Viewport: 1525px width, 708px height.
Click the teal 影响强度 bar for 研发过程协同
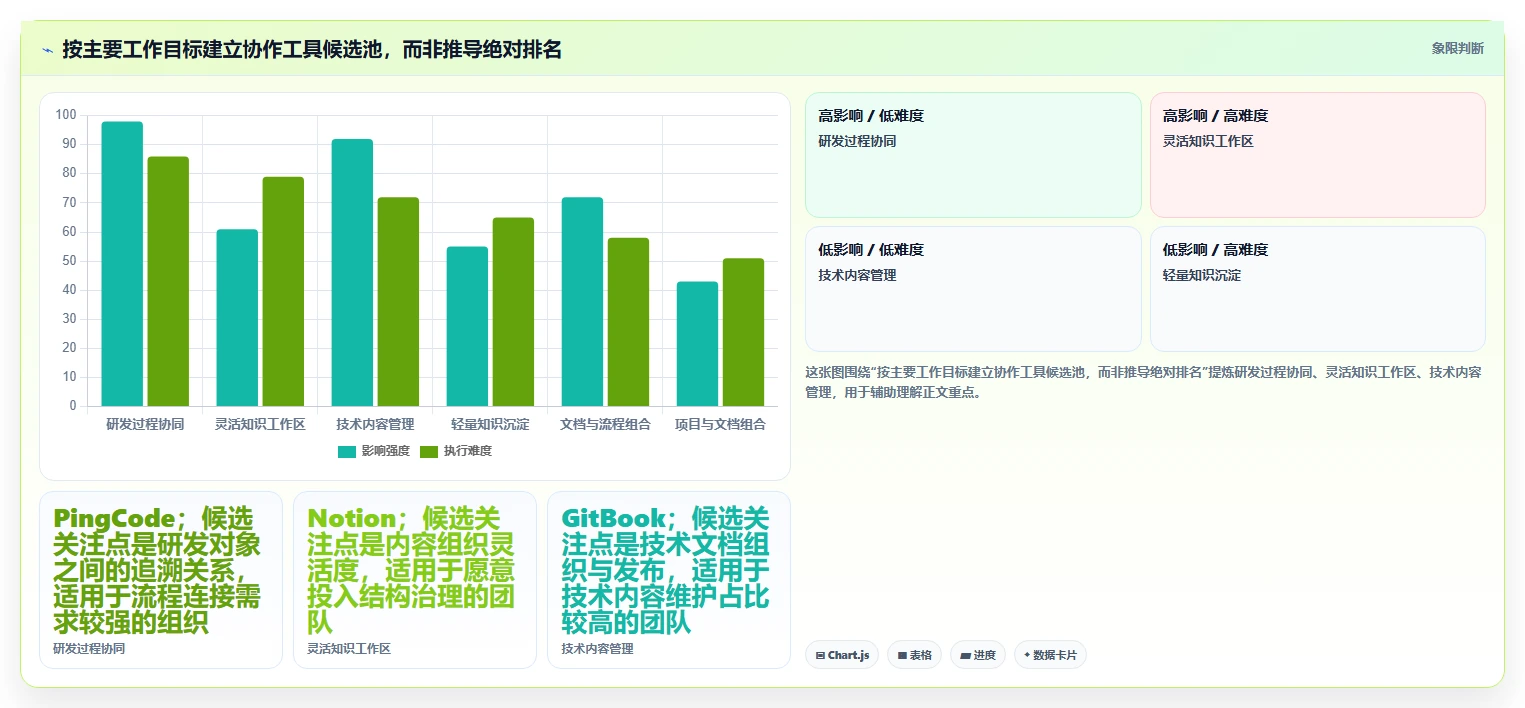(x=122, y=264)
